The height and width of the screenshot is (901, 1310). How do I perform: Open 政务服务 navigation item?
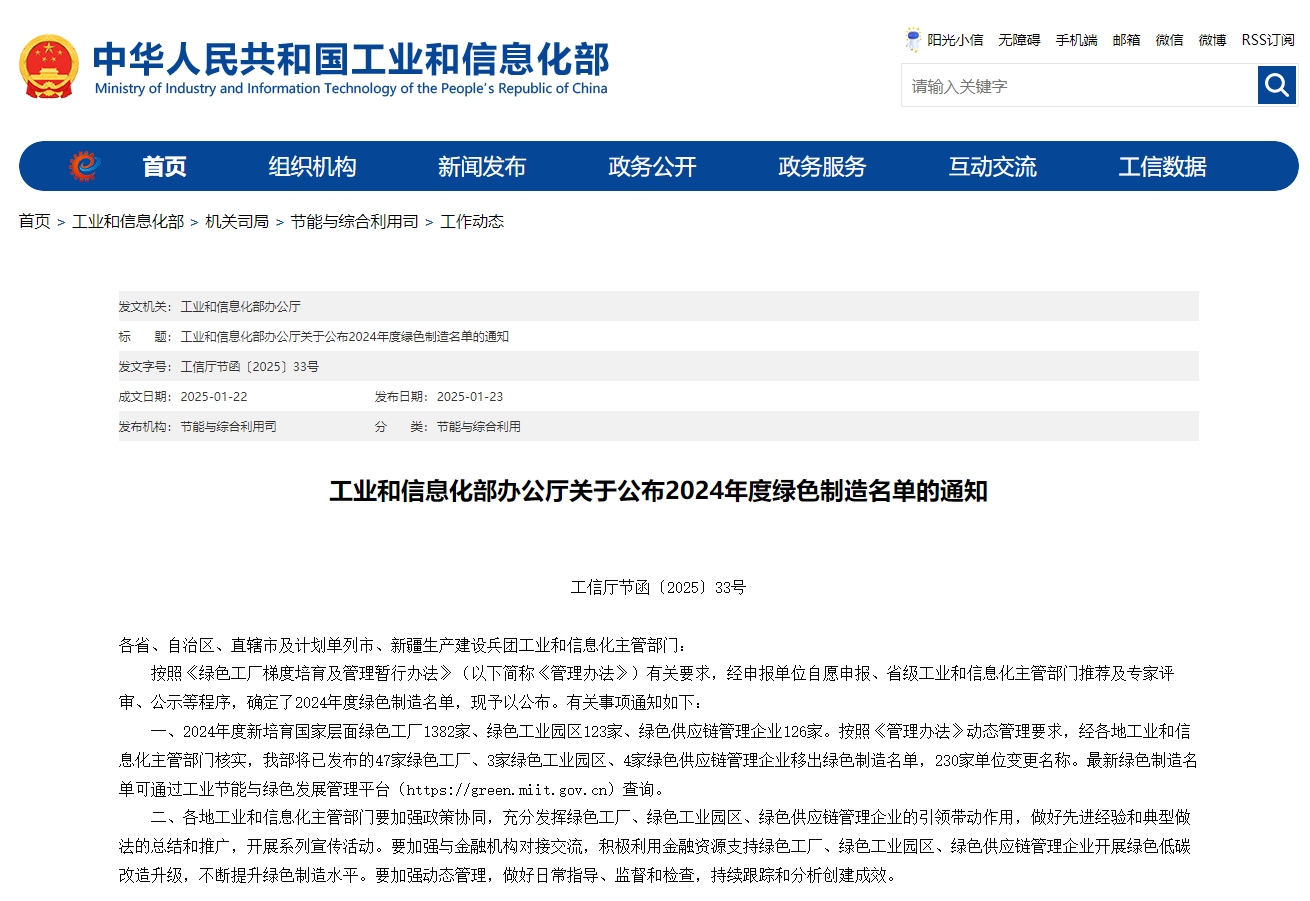(822, 166)
